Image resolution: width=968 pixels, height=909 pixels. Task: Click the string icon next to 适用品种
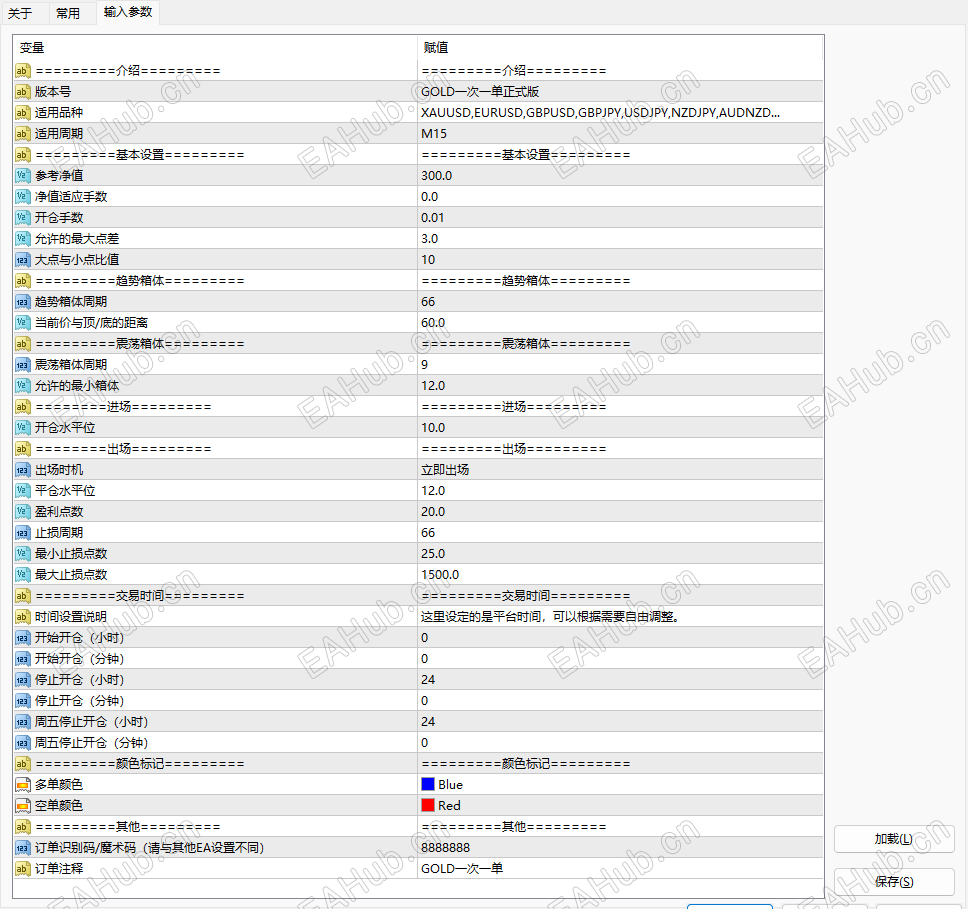[x=22, y=113]
